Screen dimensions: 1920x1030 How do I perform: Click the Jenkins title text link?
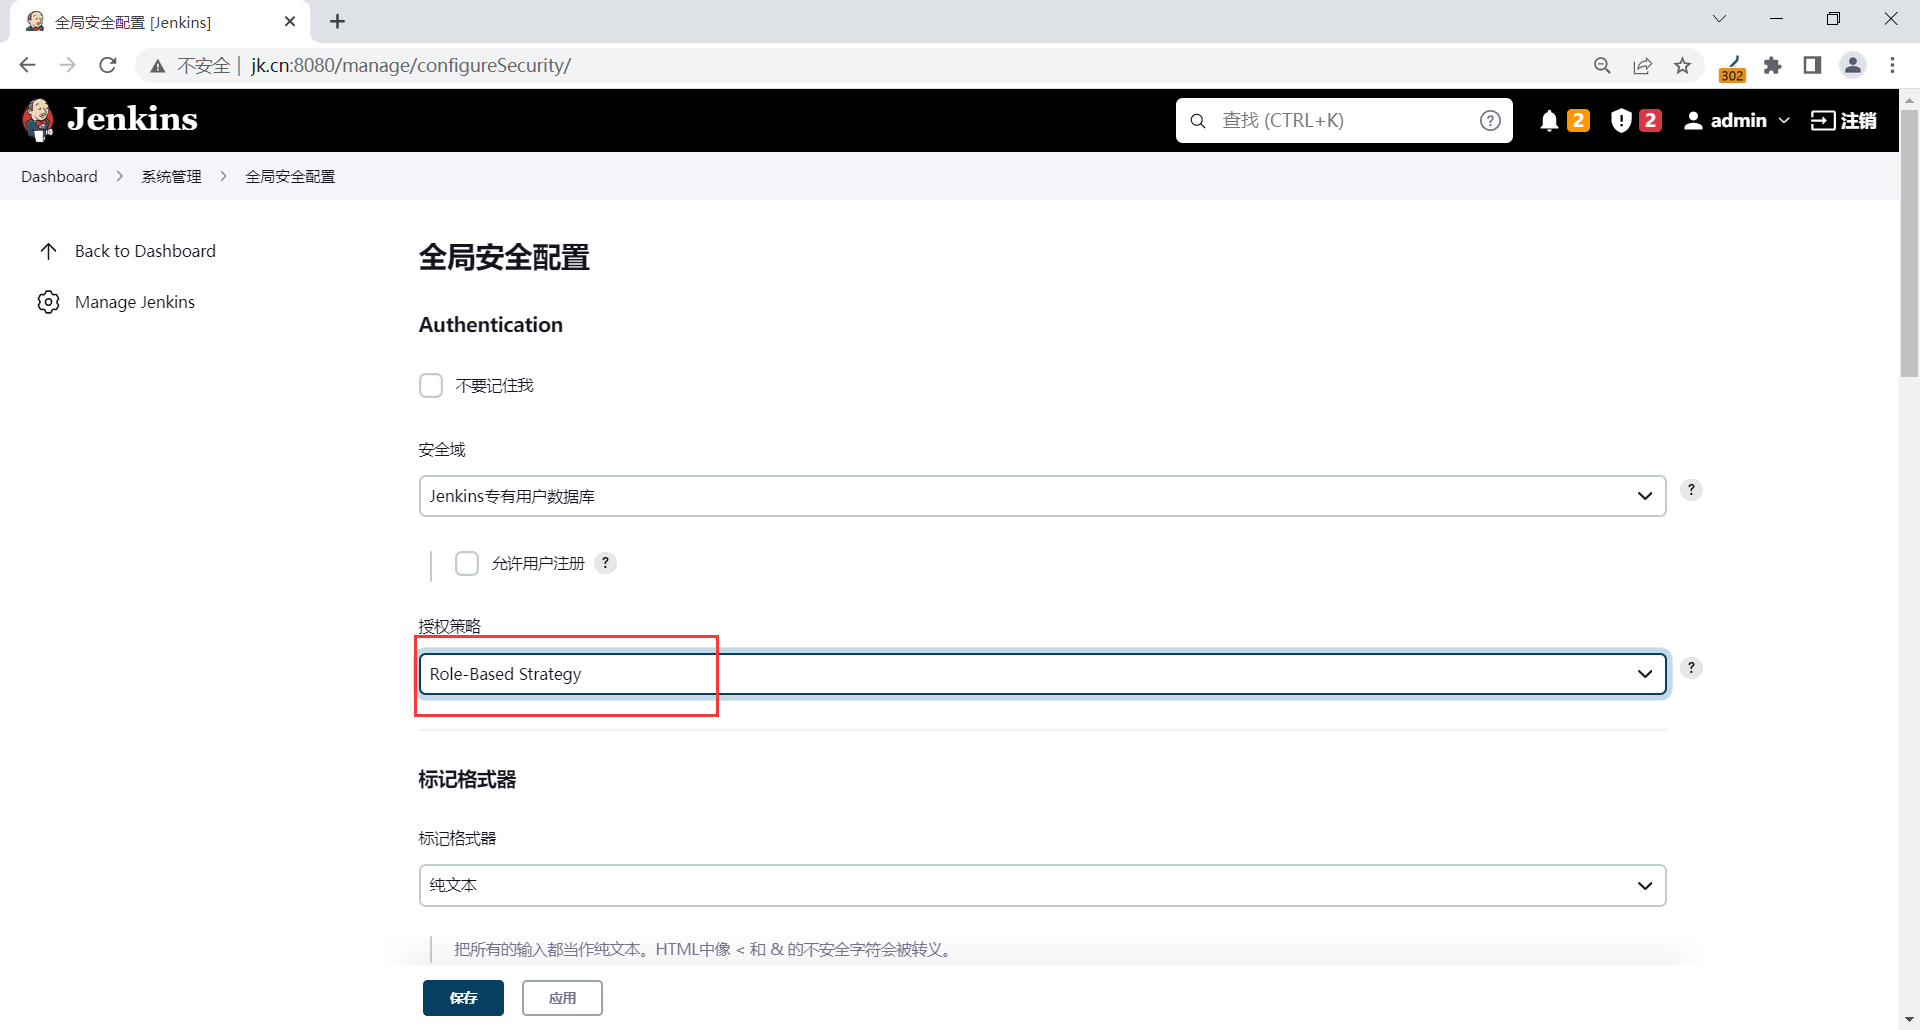132,119
